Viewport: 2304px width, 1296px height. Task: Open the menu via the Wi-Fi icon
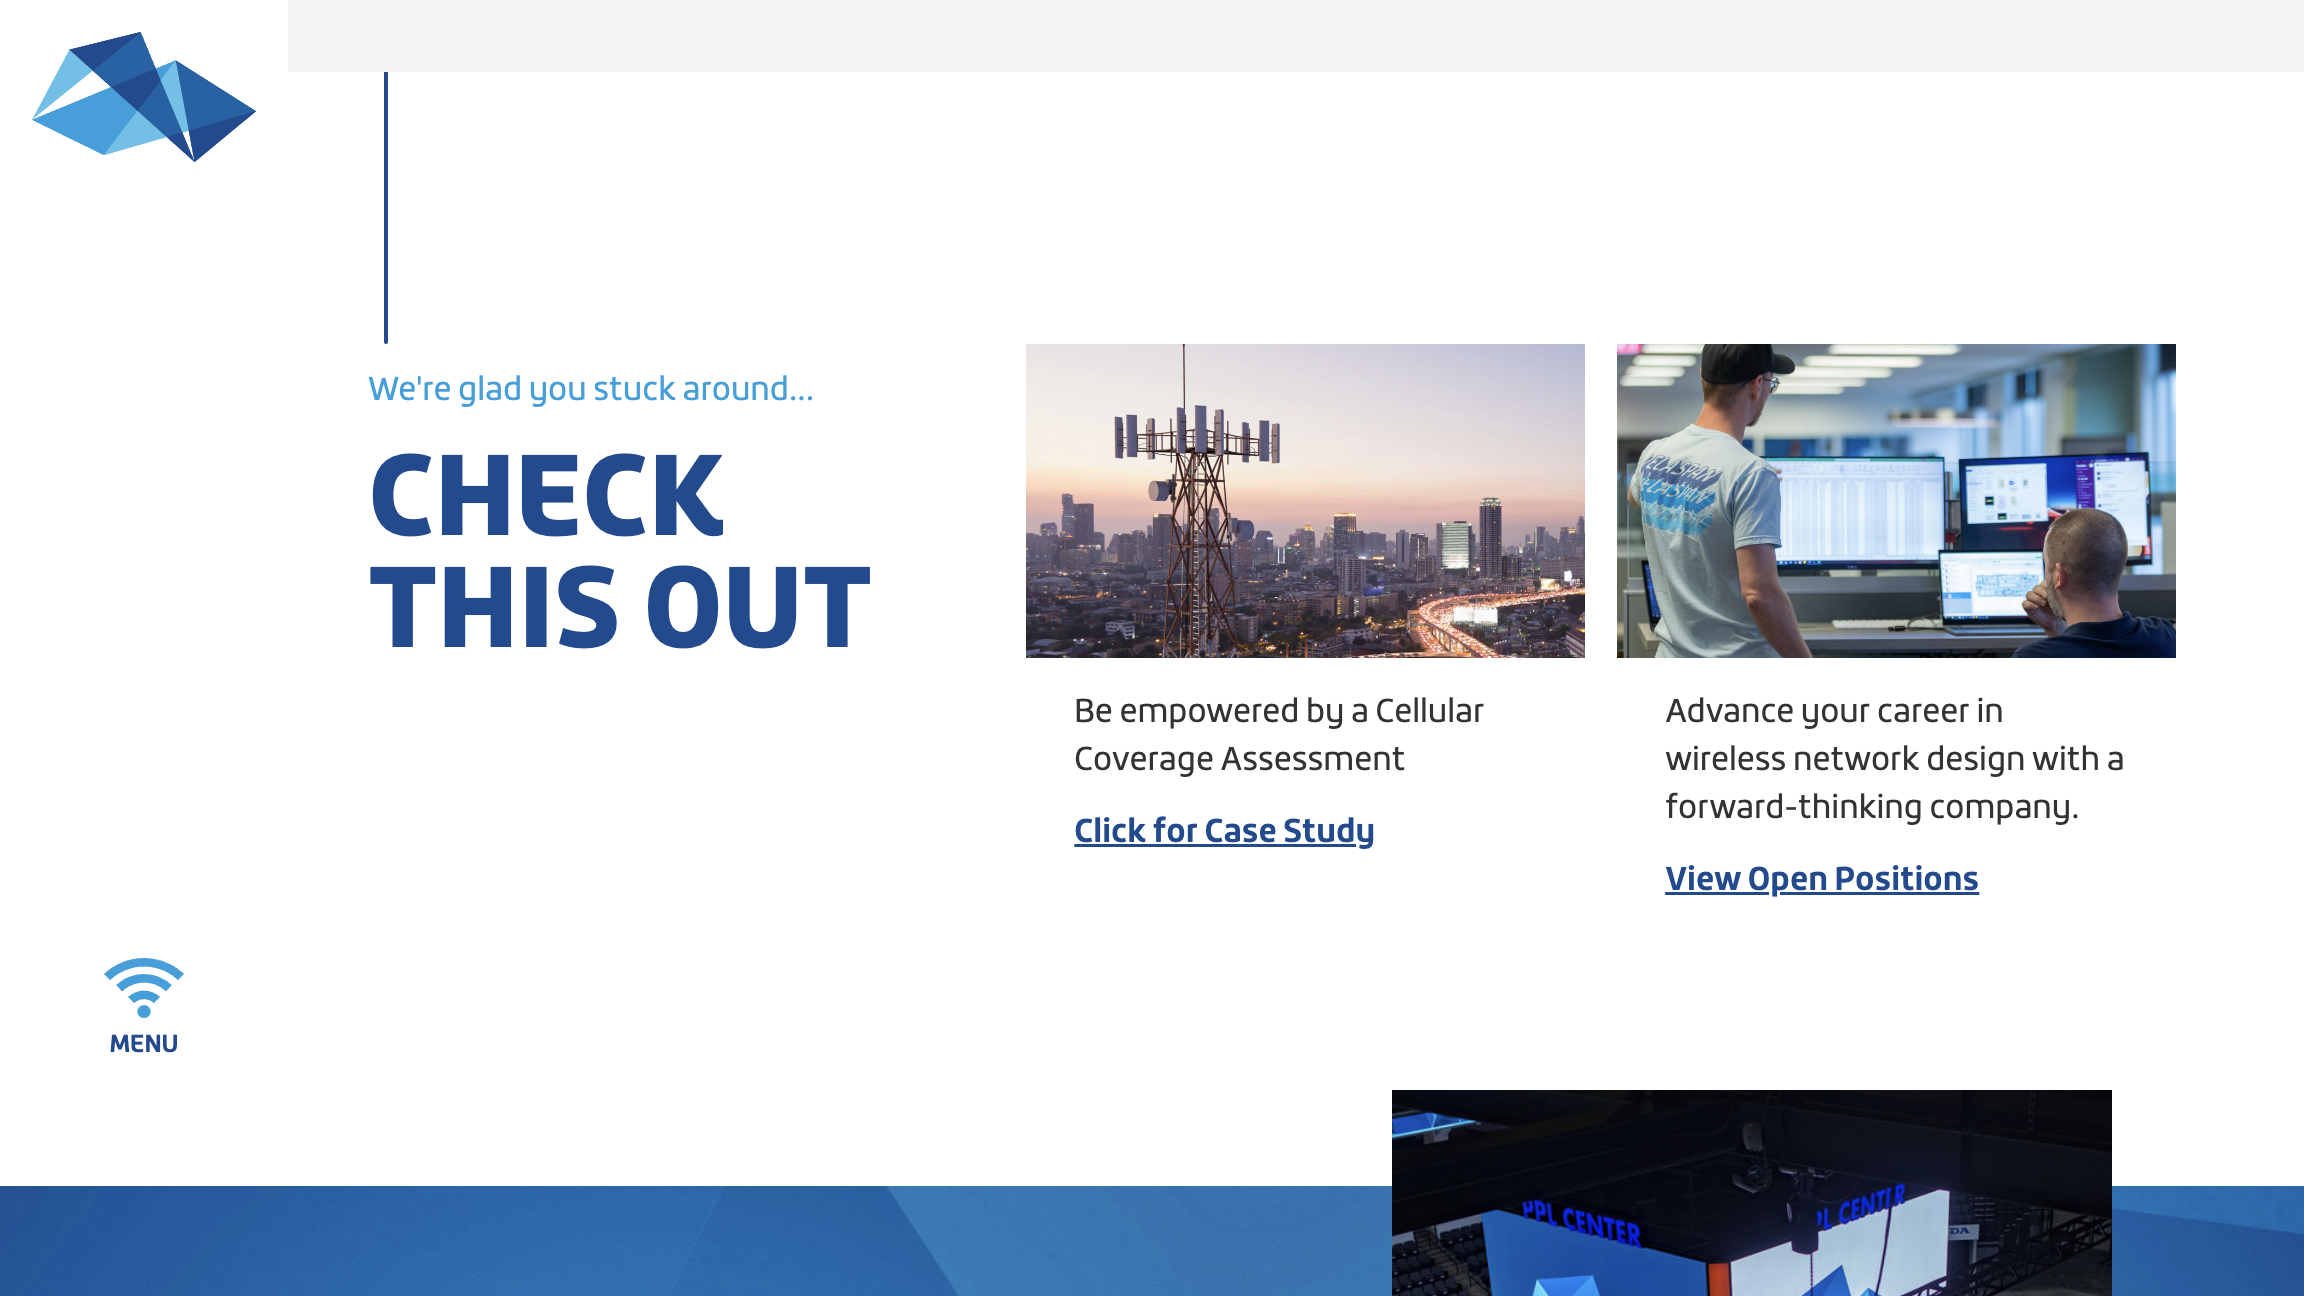(x=144, y=986)
